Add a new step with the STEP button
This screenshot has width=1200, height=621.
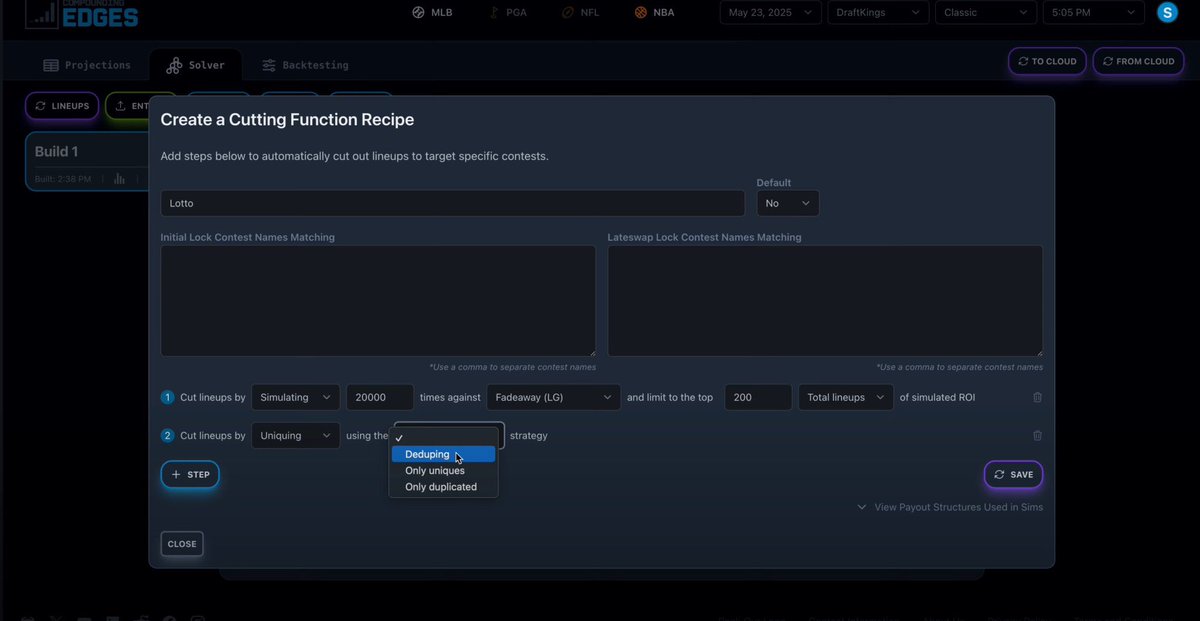[190, 474]
